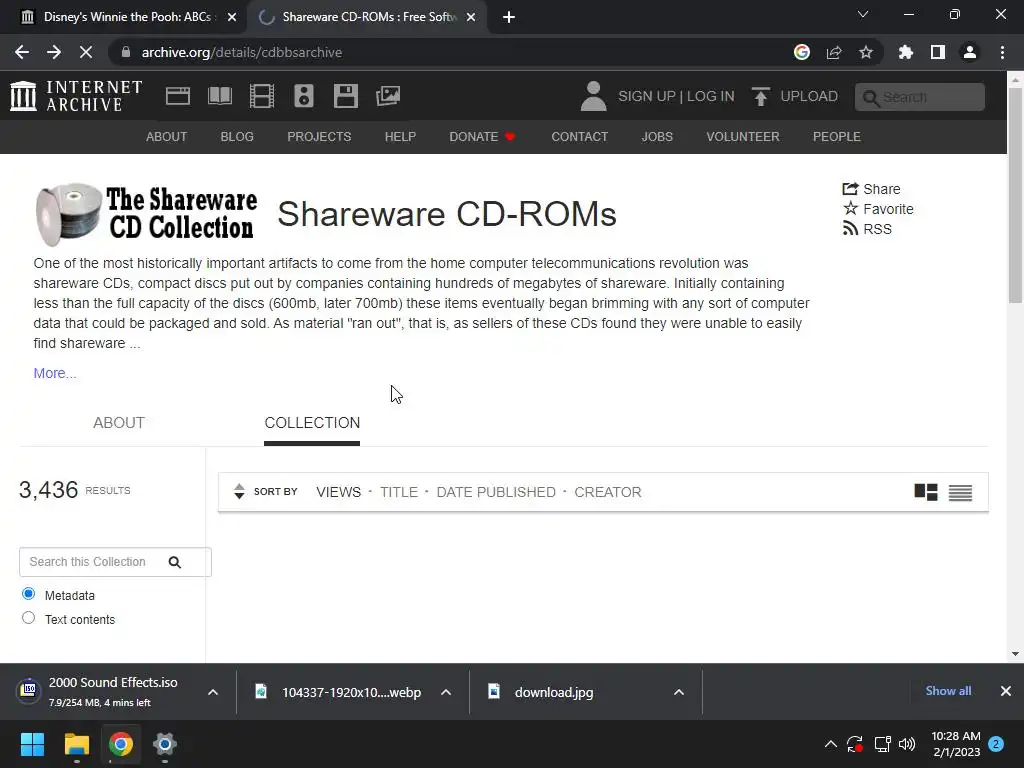1024x768 pixels.
Task: Open the Software floppy disk icon
Action: point(345,96)
